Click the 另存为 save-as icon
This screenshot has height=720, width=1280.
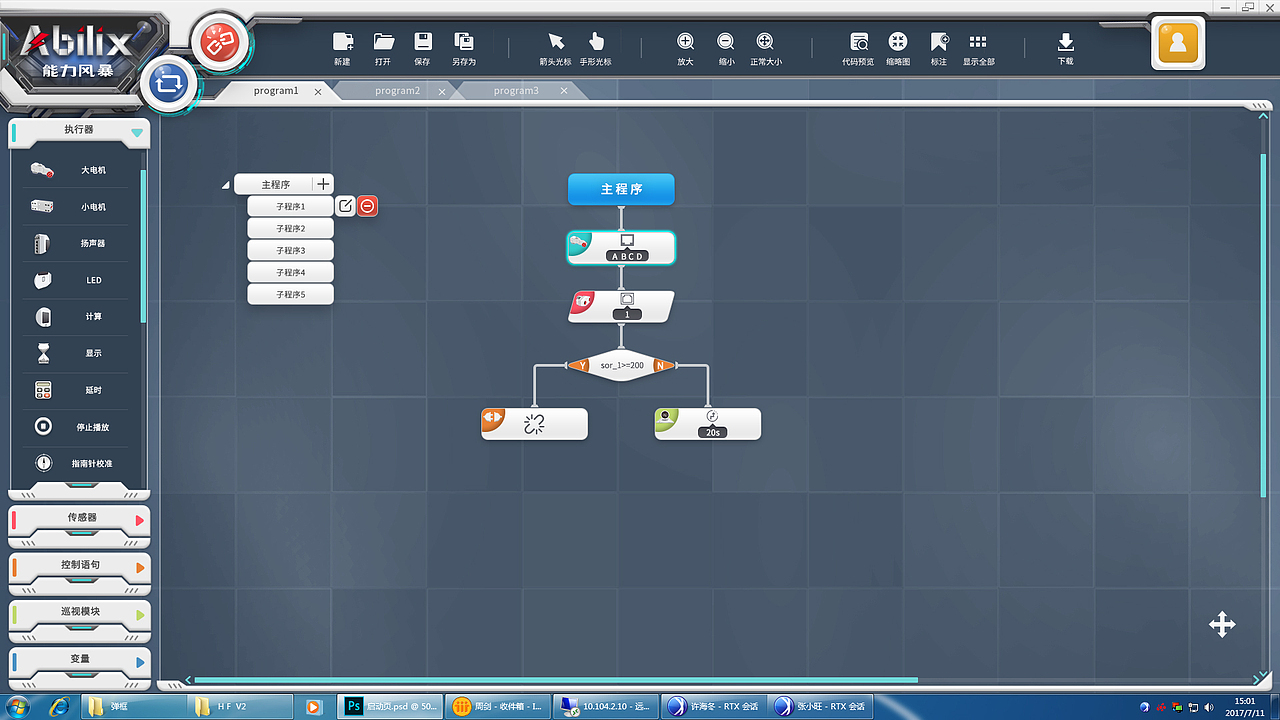(464, 41)
